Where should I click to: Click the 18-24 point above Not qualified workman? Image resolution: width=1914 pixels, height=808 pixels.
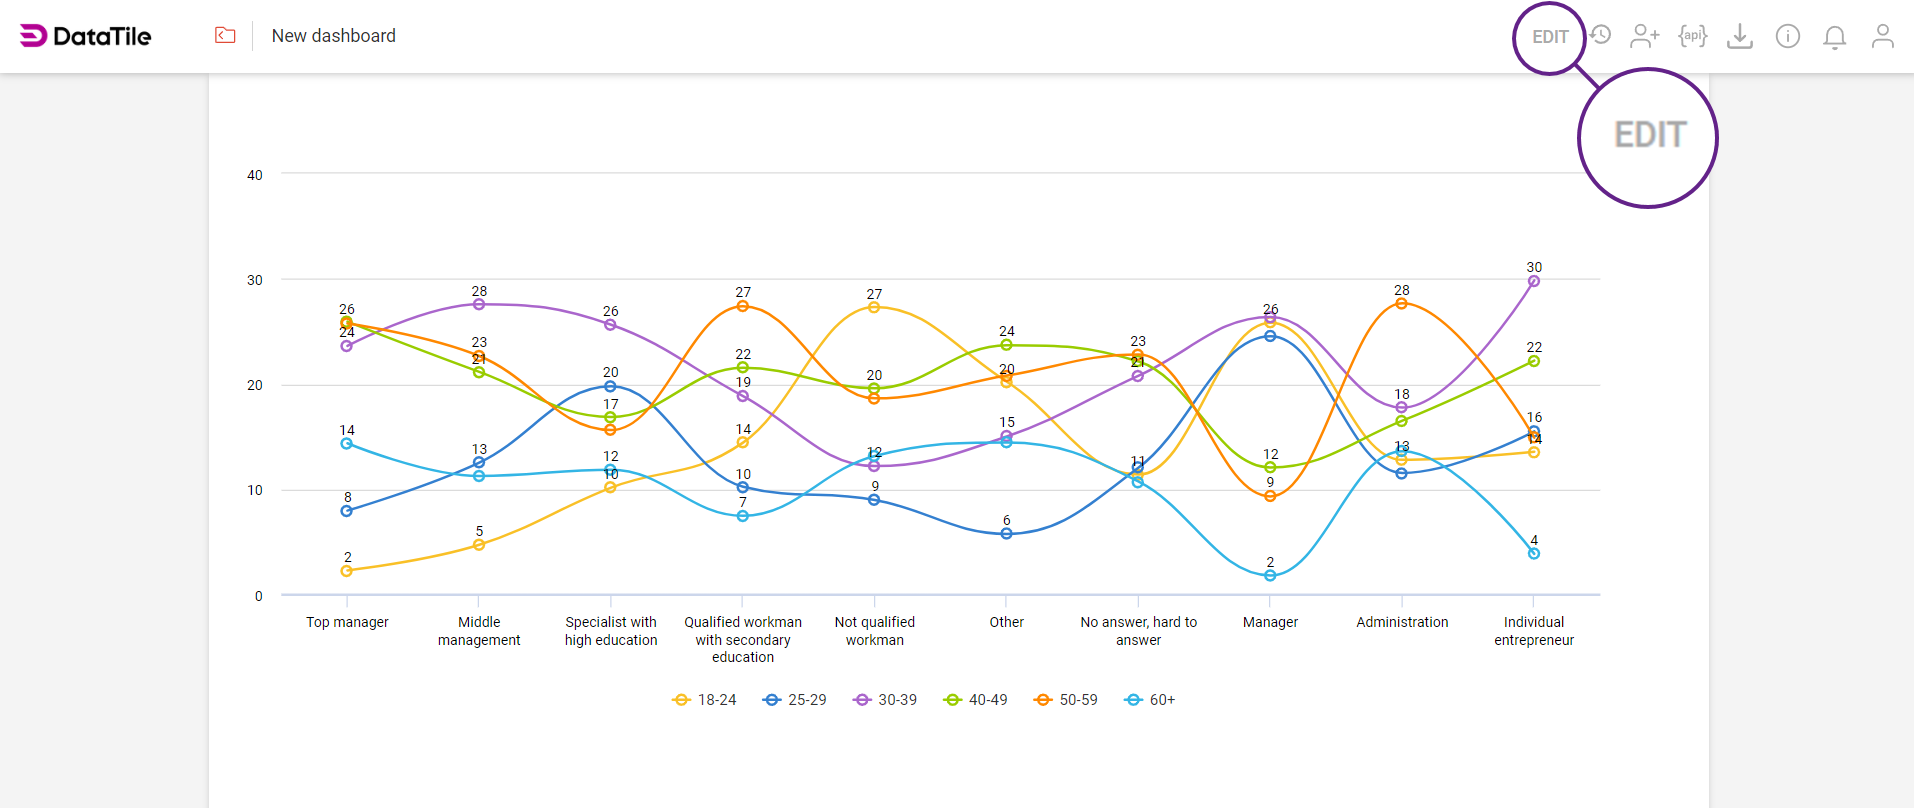coord(874,308)
